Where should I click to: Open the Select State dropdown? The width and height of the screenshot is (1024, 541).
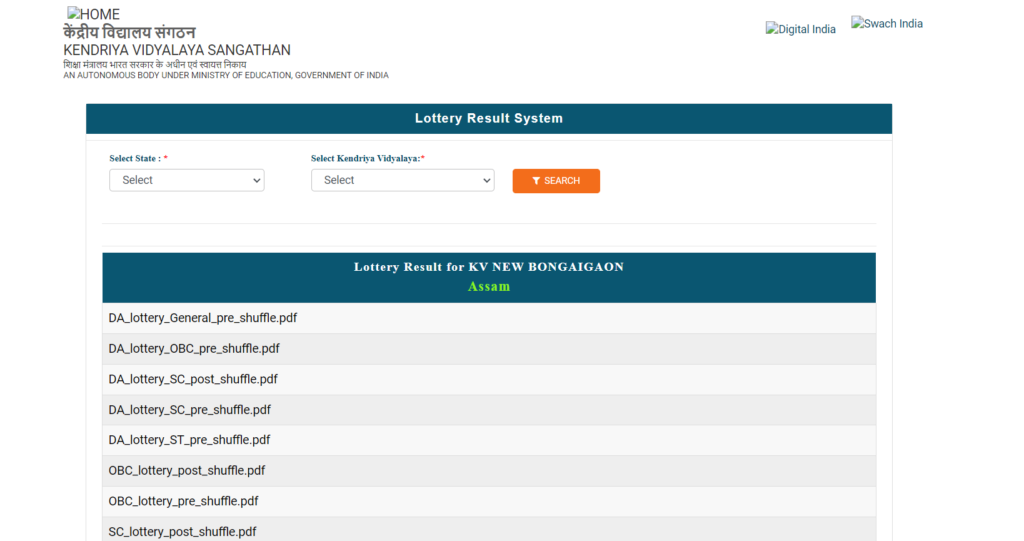click(x=187, y=180)
